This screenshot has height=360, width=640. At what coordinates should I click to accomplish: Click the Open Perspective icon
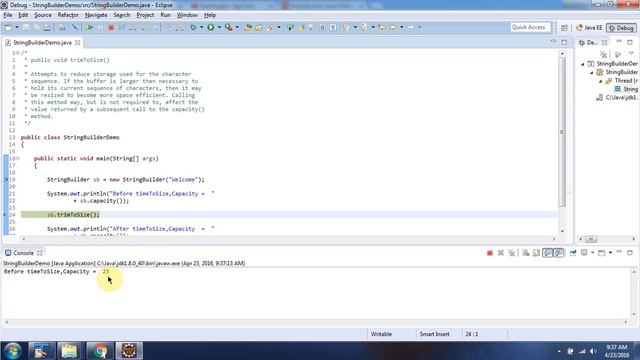click(x=564, y=28)
